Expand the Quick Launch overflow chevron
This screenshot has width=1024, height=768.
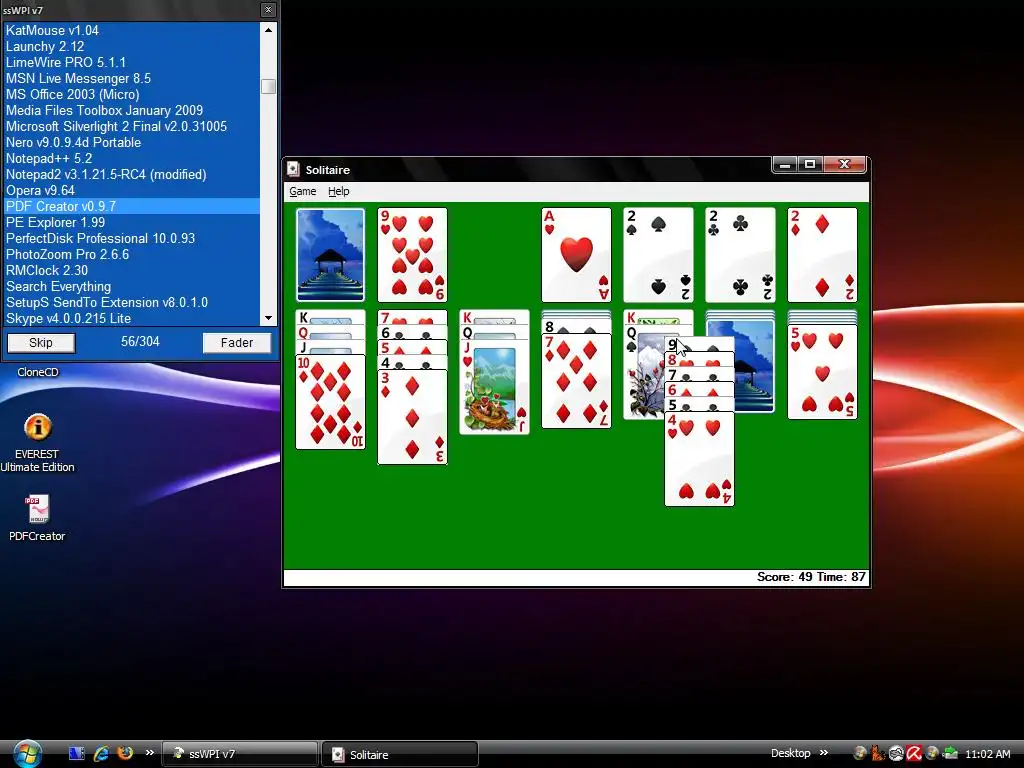[x=150, y=752]
